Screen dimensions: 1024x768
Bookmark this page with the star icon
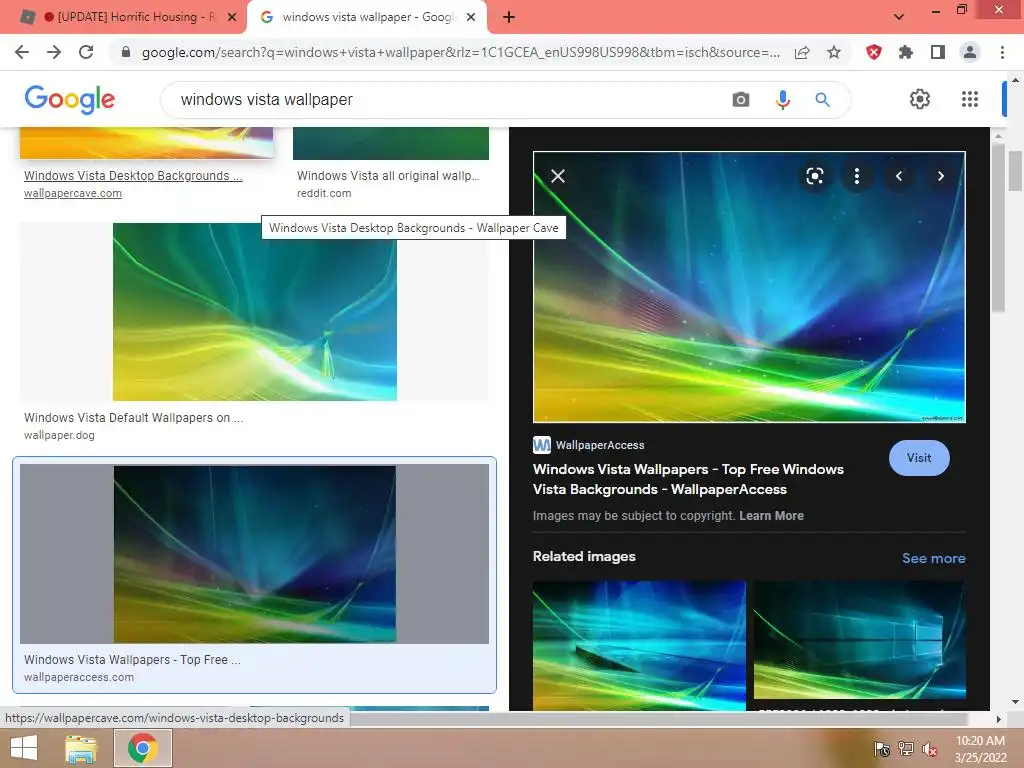[x=834, y=52]
